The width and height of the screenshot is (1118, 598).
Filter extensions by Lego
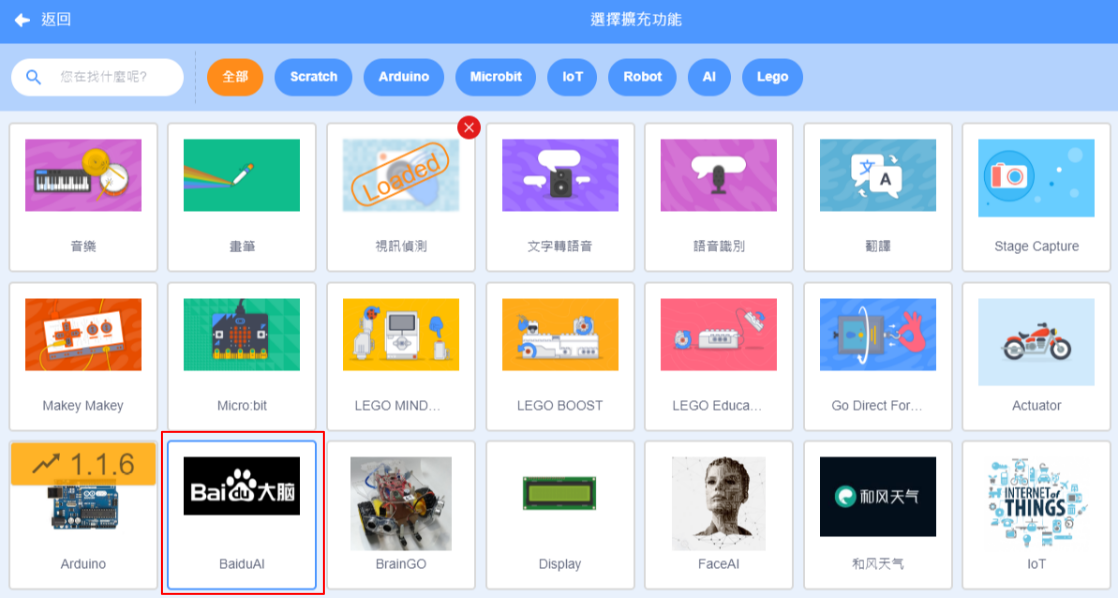[x=772, y=77]
